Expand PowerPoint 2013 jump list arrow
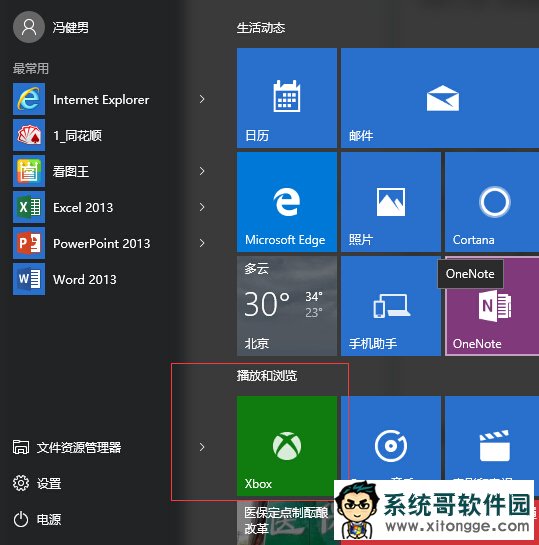Screen dimensions: 539x545 coord(202,243)
